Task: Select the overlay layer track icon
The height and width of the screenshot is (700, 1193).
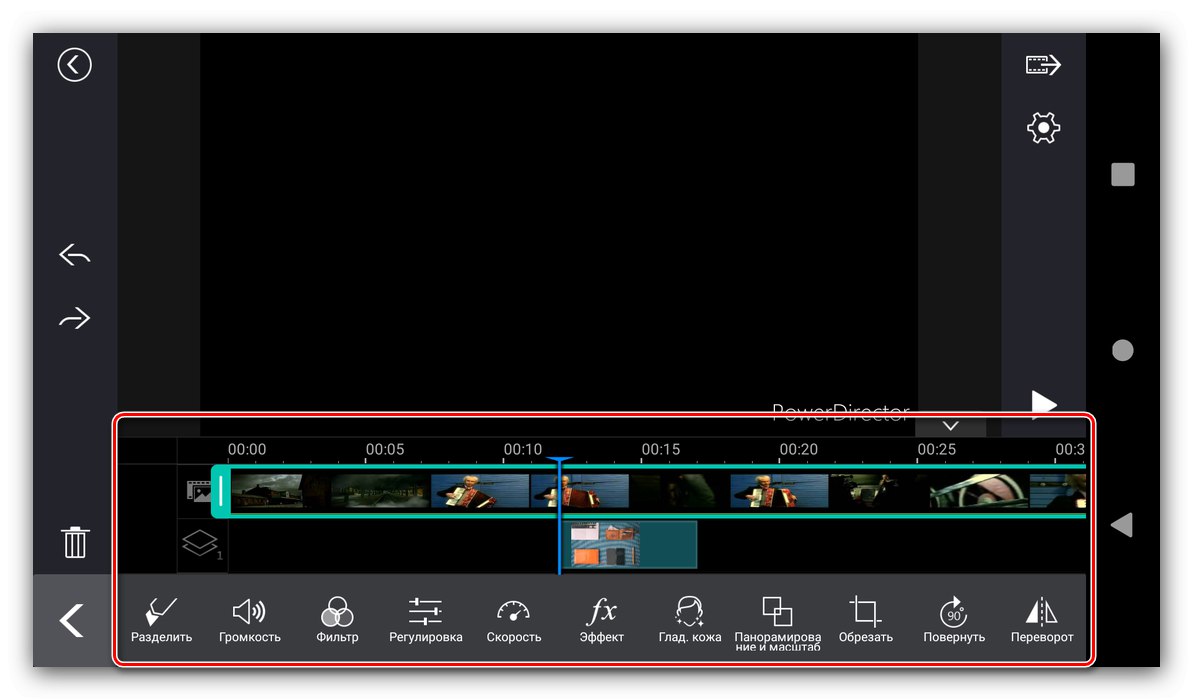Action: (x=202, y=544)
